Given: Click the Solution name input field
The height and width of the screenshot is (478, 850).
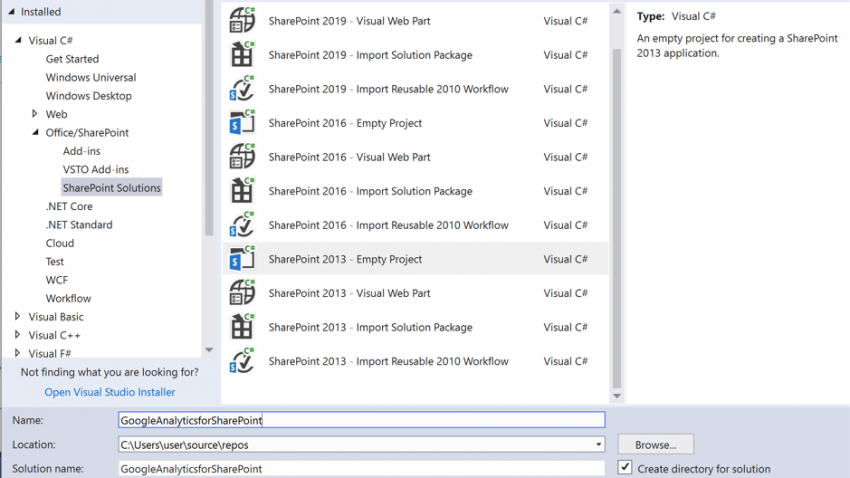Looking at the screenshot, I should click(362, 469).
